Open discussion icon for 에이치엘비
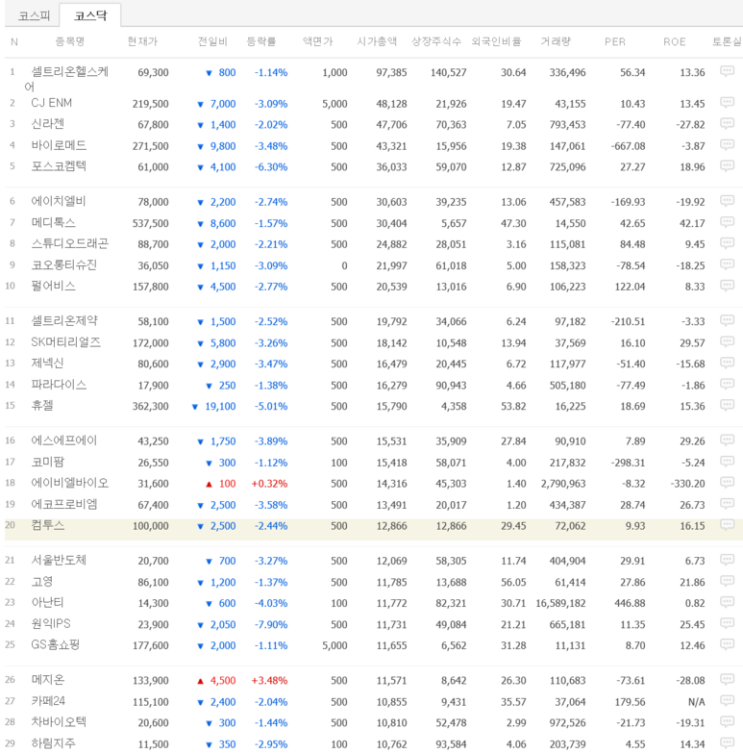The width and height of the screenshot is (743, 754). pyautogui.click(x=727, y=201)
